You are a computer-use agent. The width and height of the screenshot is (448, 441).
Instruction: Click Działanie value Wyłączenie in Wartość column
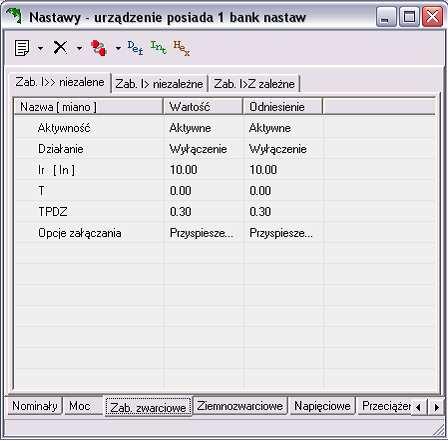[198, 149]
